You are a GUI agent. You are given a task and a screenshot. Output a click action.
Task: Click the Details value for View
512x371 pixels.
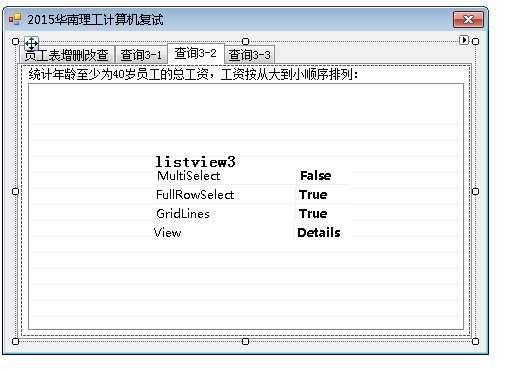point(319,233)
